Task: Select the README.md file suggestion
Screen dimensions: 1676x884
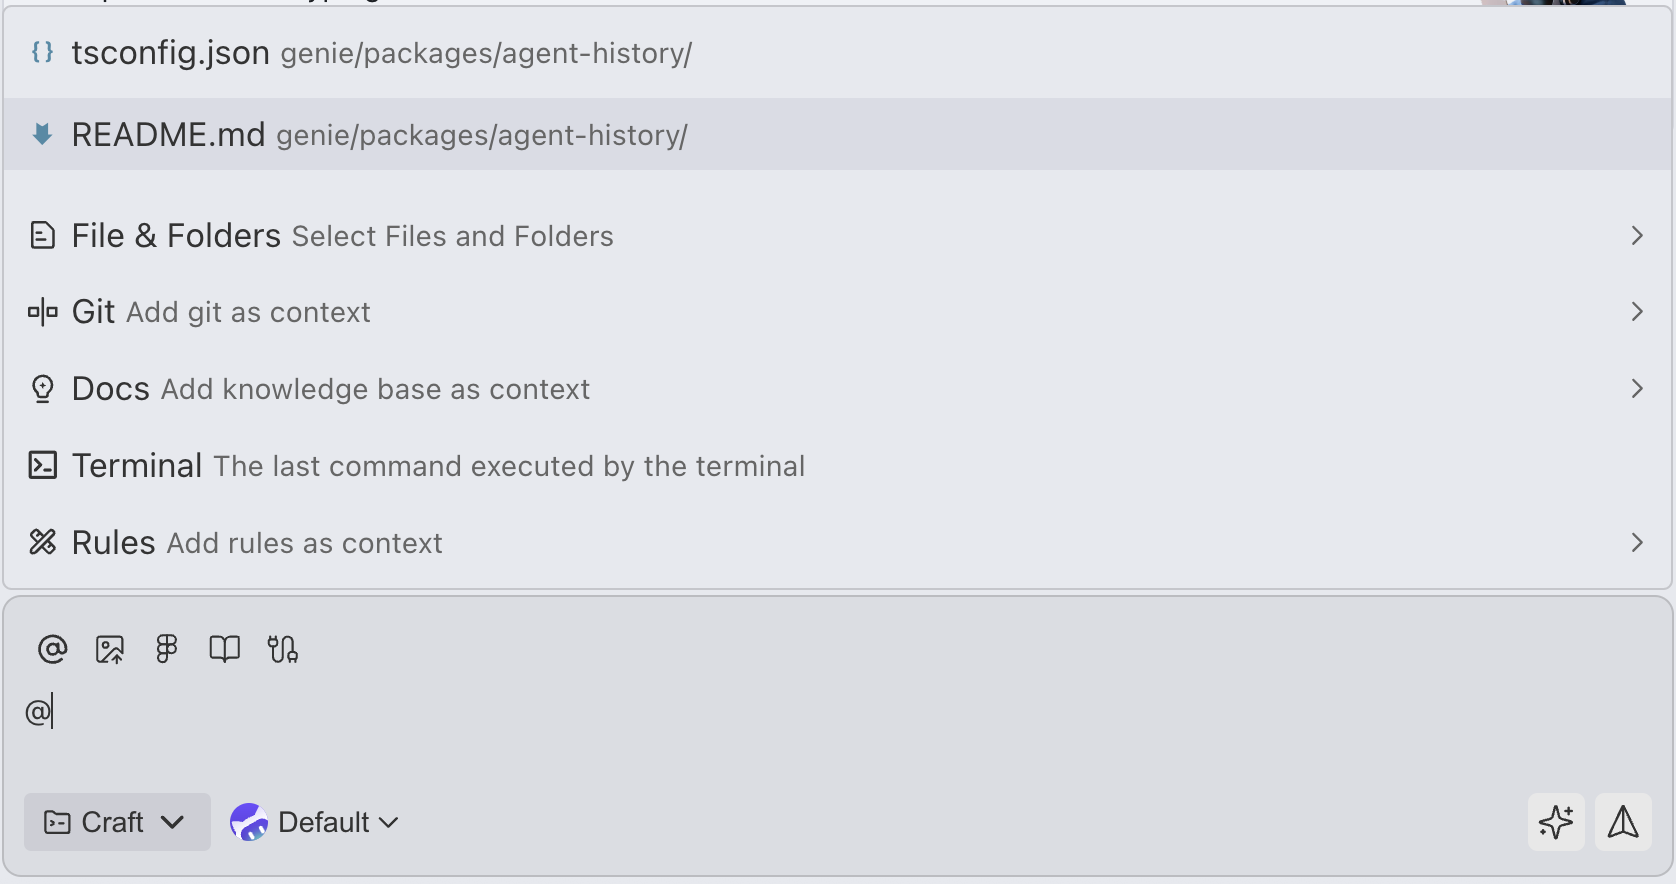Action: coord(380,135)
